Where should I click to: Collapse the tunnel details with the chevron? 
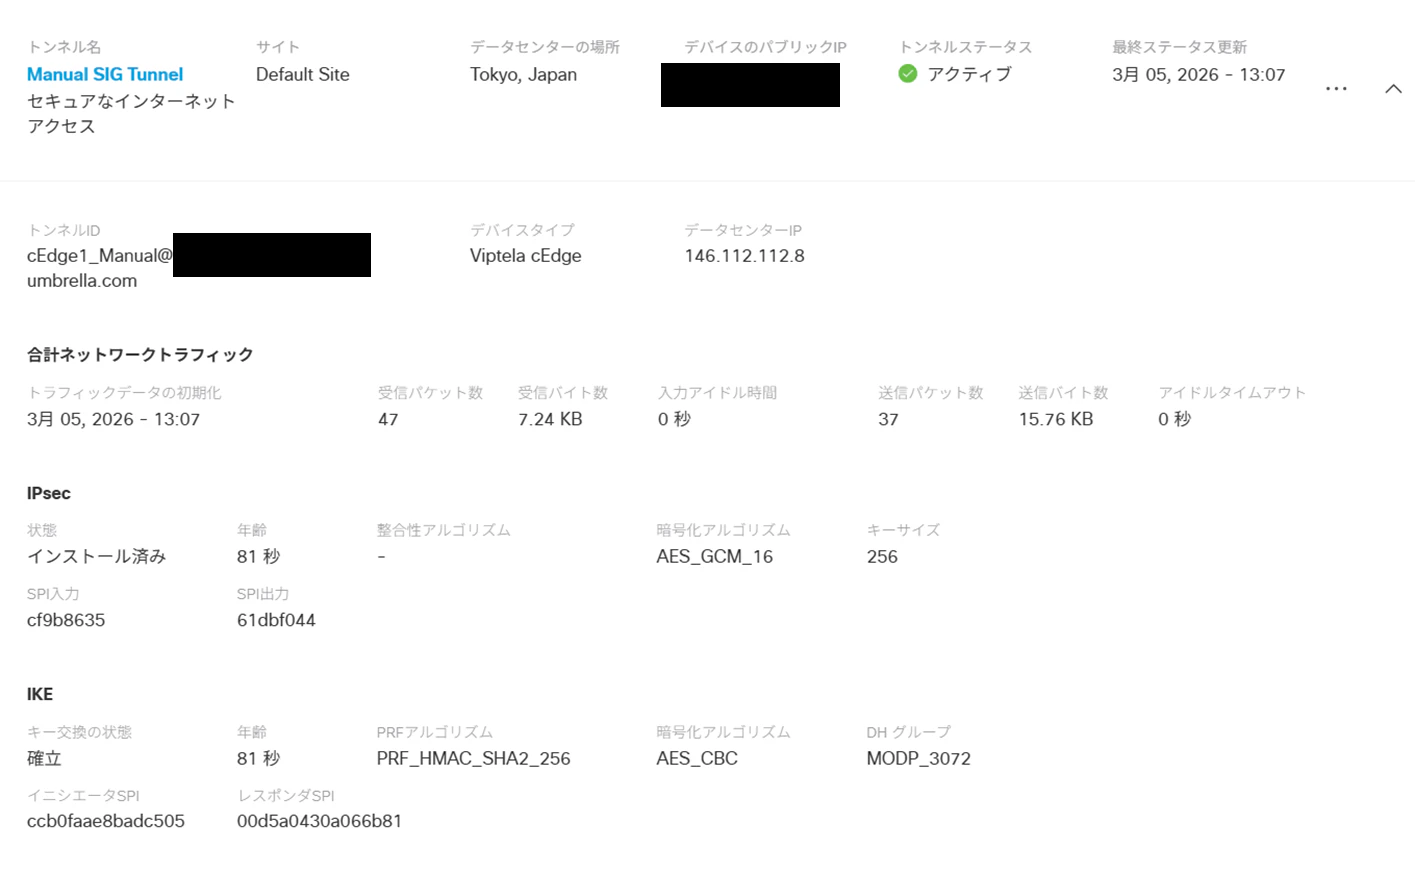(1393, 89)
